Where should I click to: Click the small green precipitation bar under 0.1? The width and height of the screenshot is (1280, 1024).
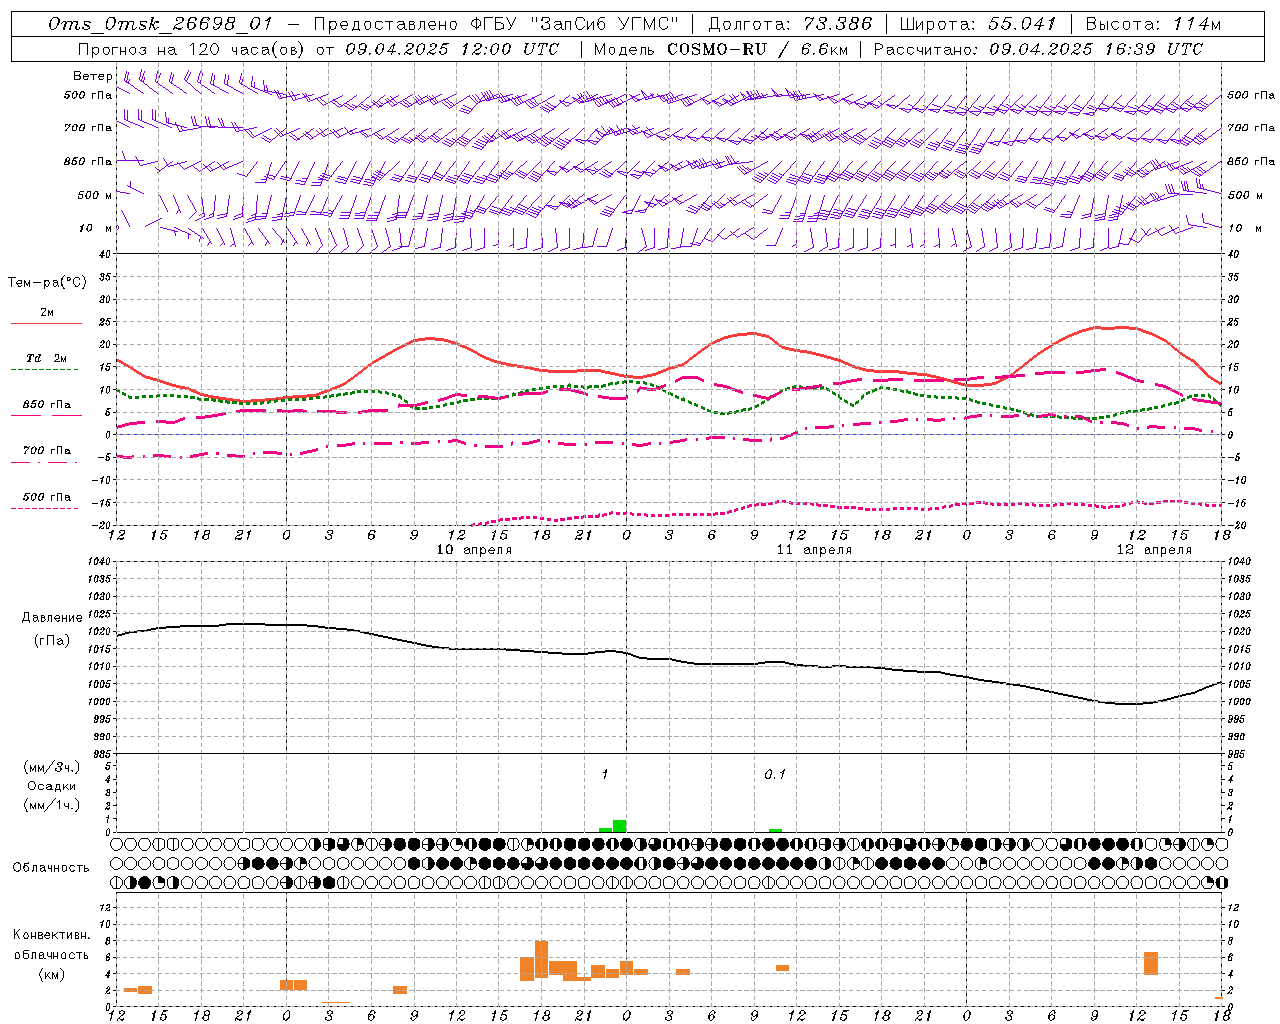(776, 830)
